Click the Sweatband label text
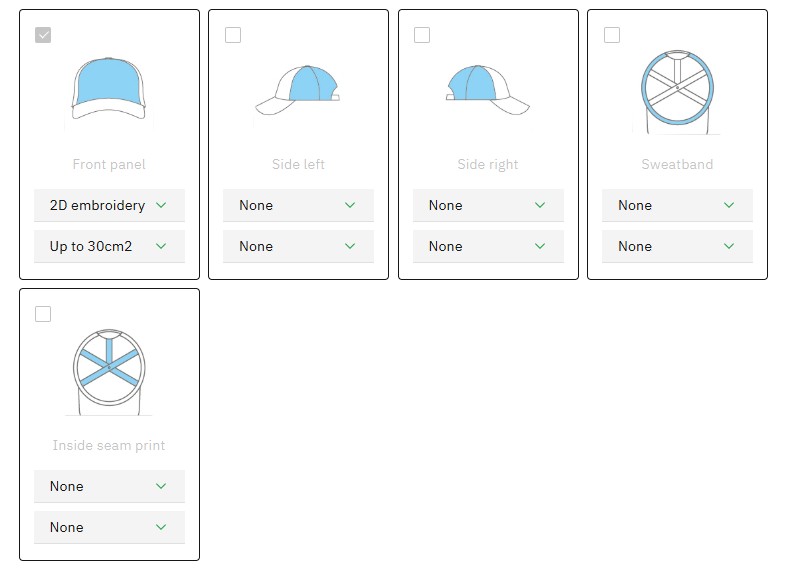 (677, 164)
